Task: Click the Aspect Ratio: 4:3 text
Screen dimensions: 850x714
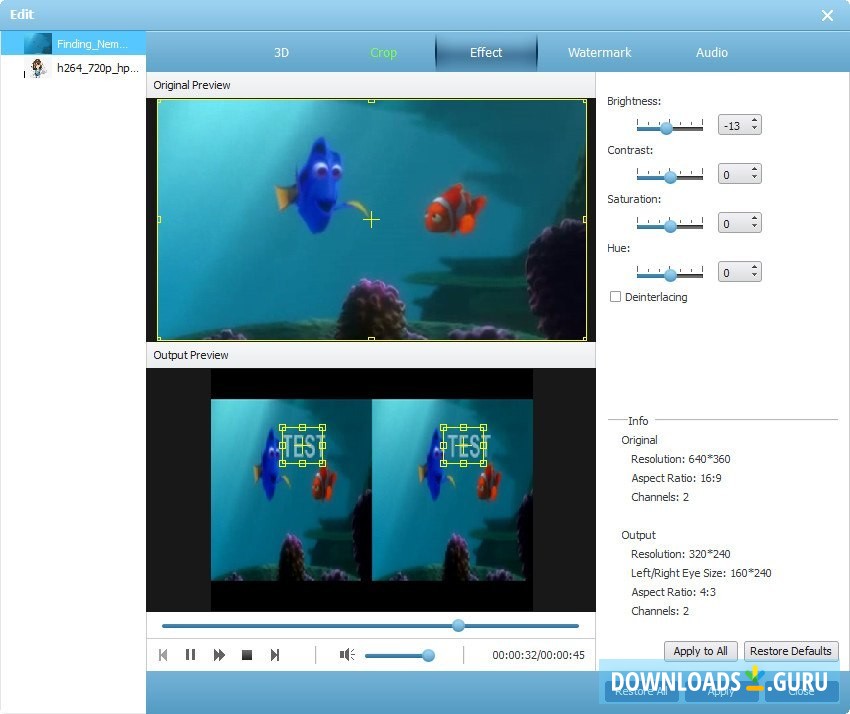Action: tap(673, 592)
